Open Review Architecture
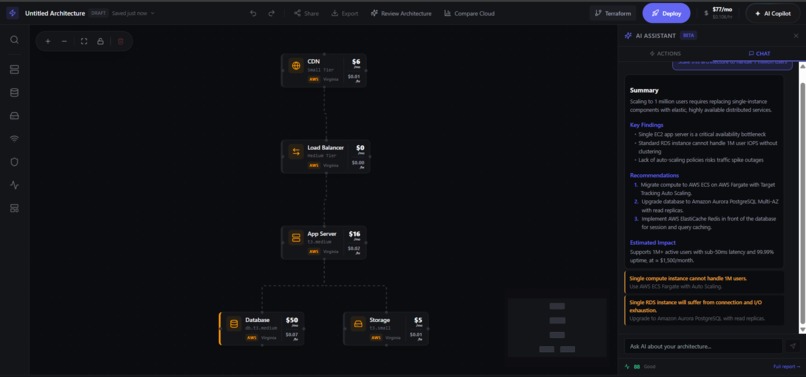The image size is (806, 377). [x=401, y=13]
